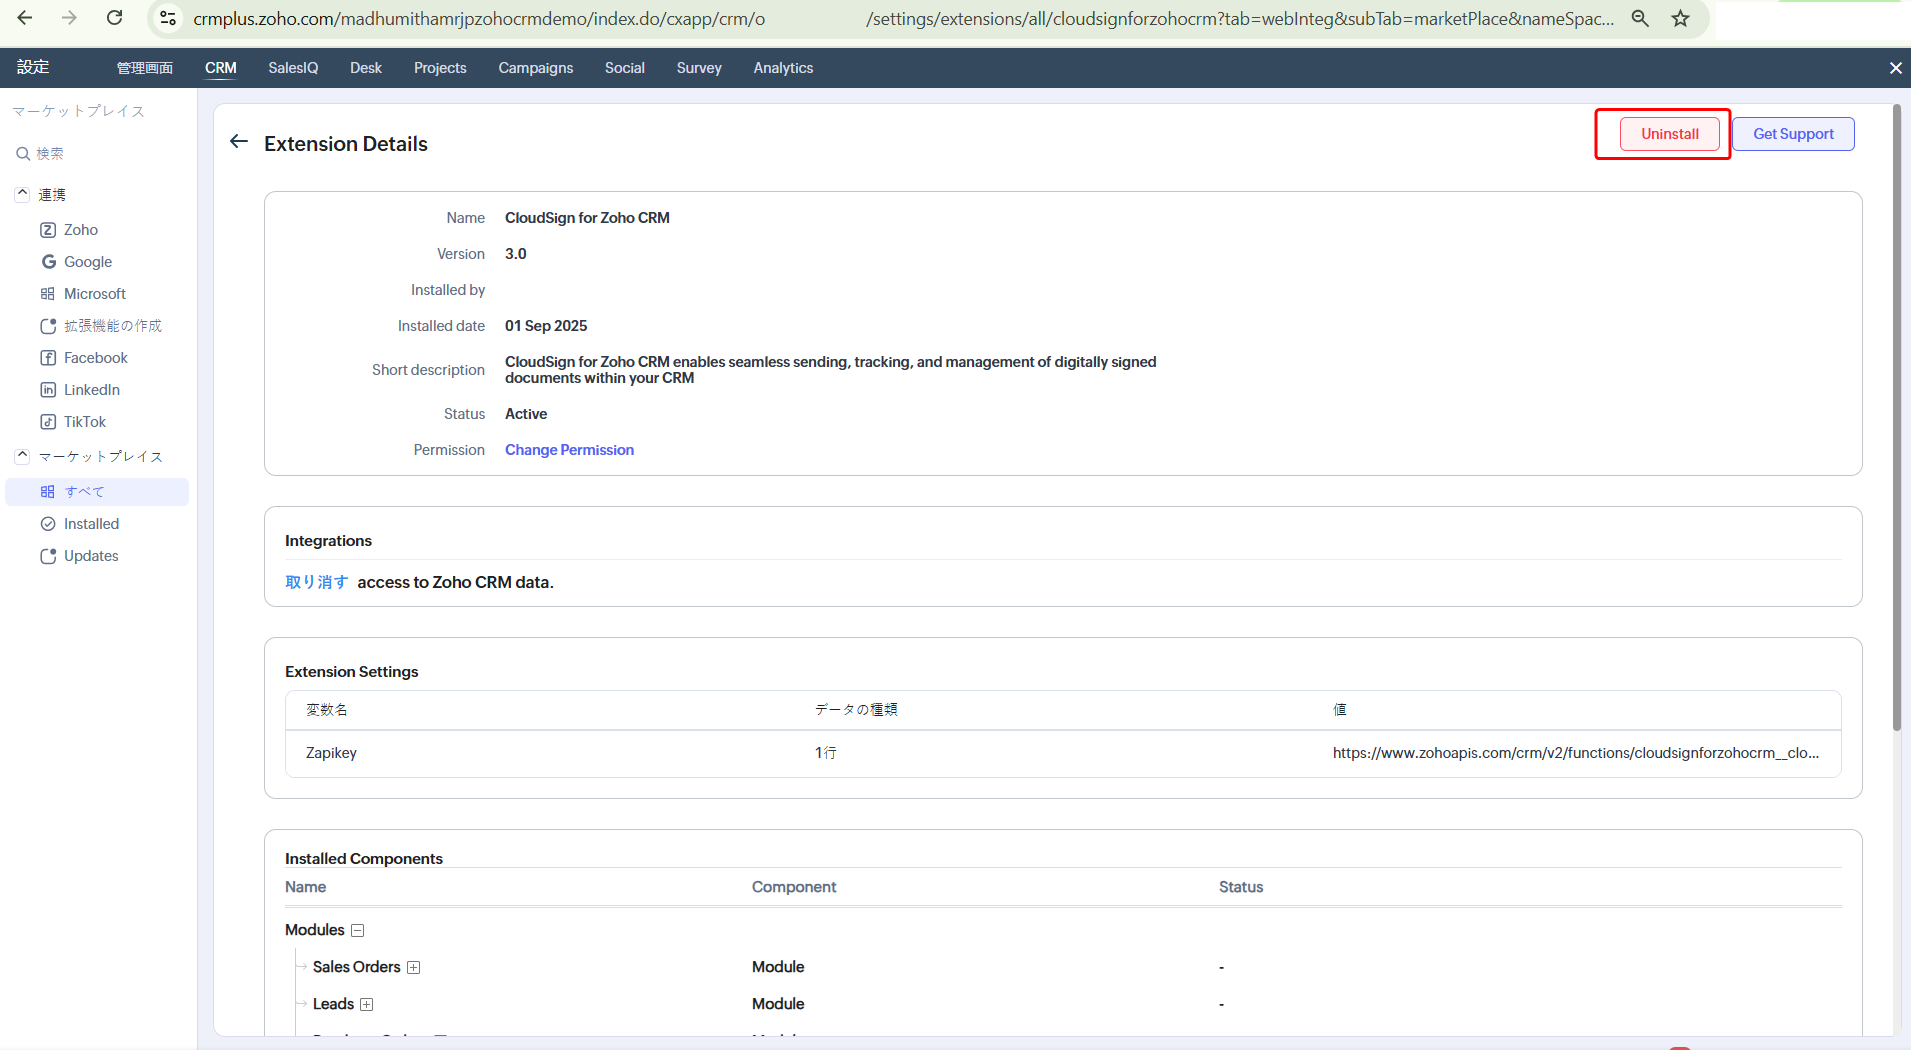
Task: Bookmark this page with the star icon
Action: [x=1681, y=18]
